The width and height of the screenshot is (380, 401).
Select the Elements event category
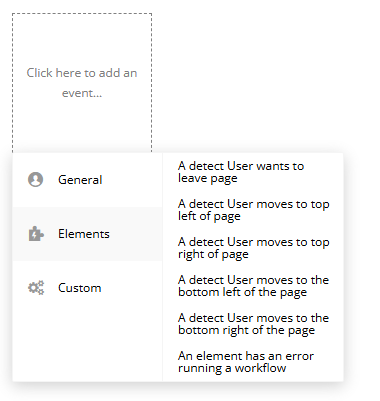click(x=87, y=234)
